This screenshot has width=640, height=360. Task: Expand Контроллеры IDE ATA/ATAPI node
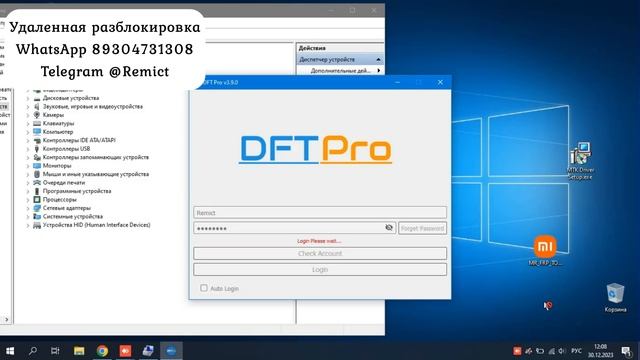(x=28, y=141)
